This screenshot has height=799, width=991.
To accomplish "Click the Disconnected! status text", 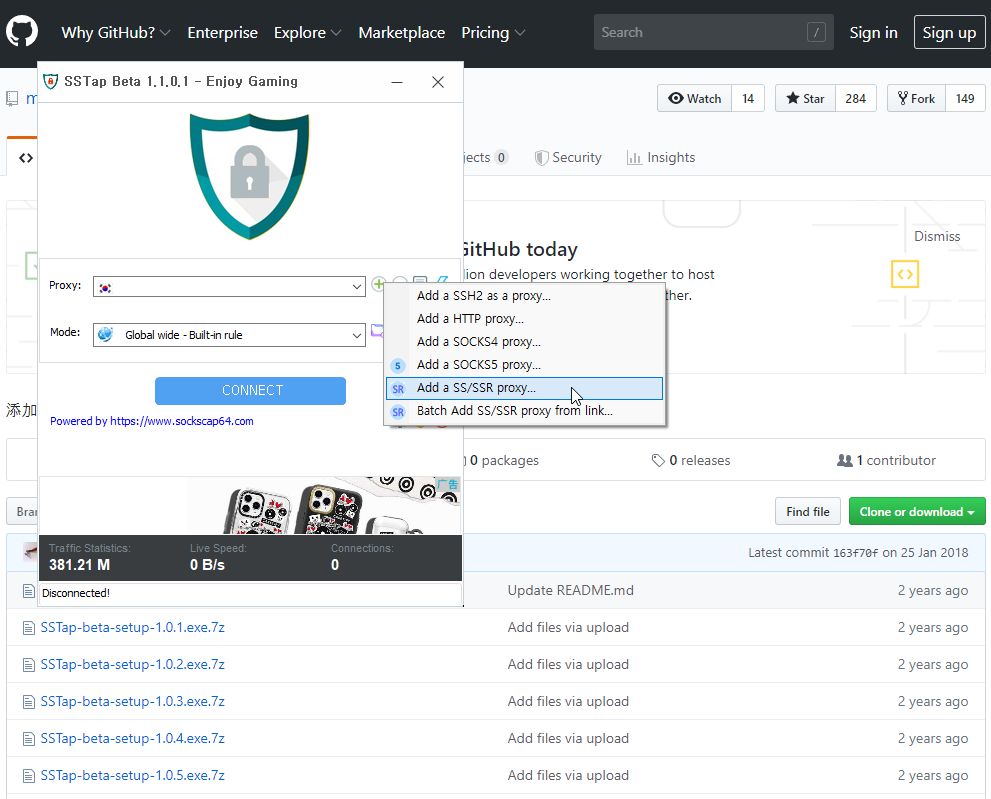I will [x=76, y=593].
